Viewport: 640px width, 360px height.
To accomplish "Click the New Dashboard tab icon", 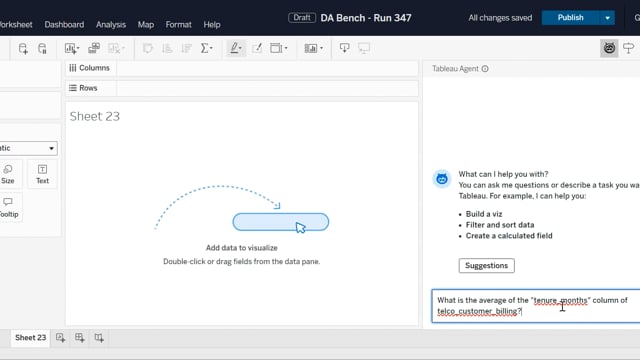I will click(x=80, y=338).
